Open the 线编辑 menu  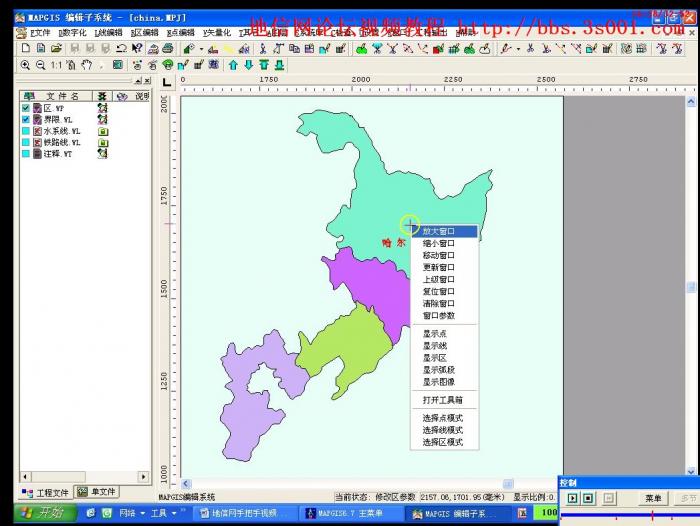[108, 33]
